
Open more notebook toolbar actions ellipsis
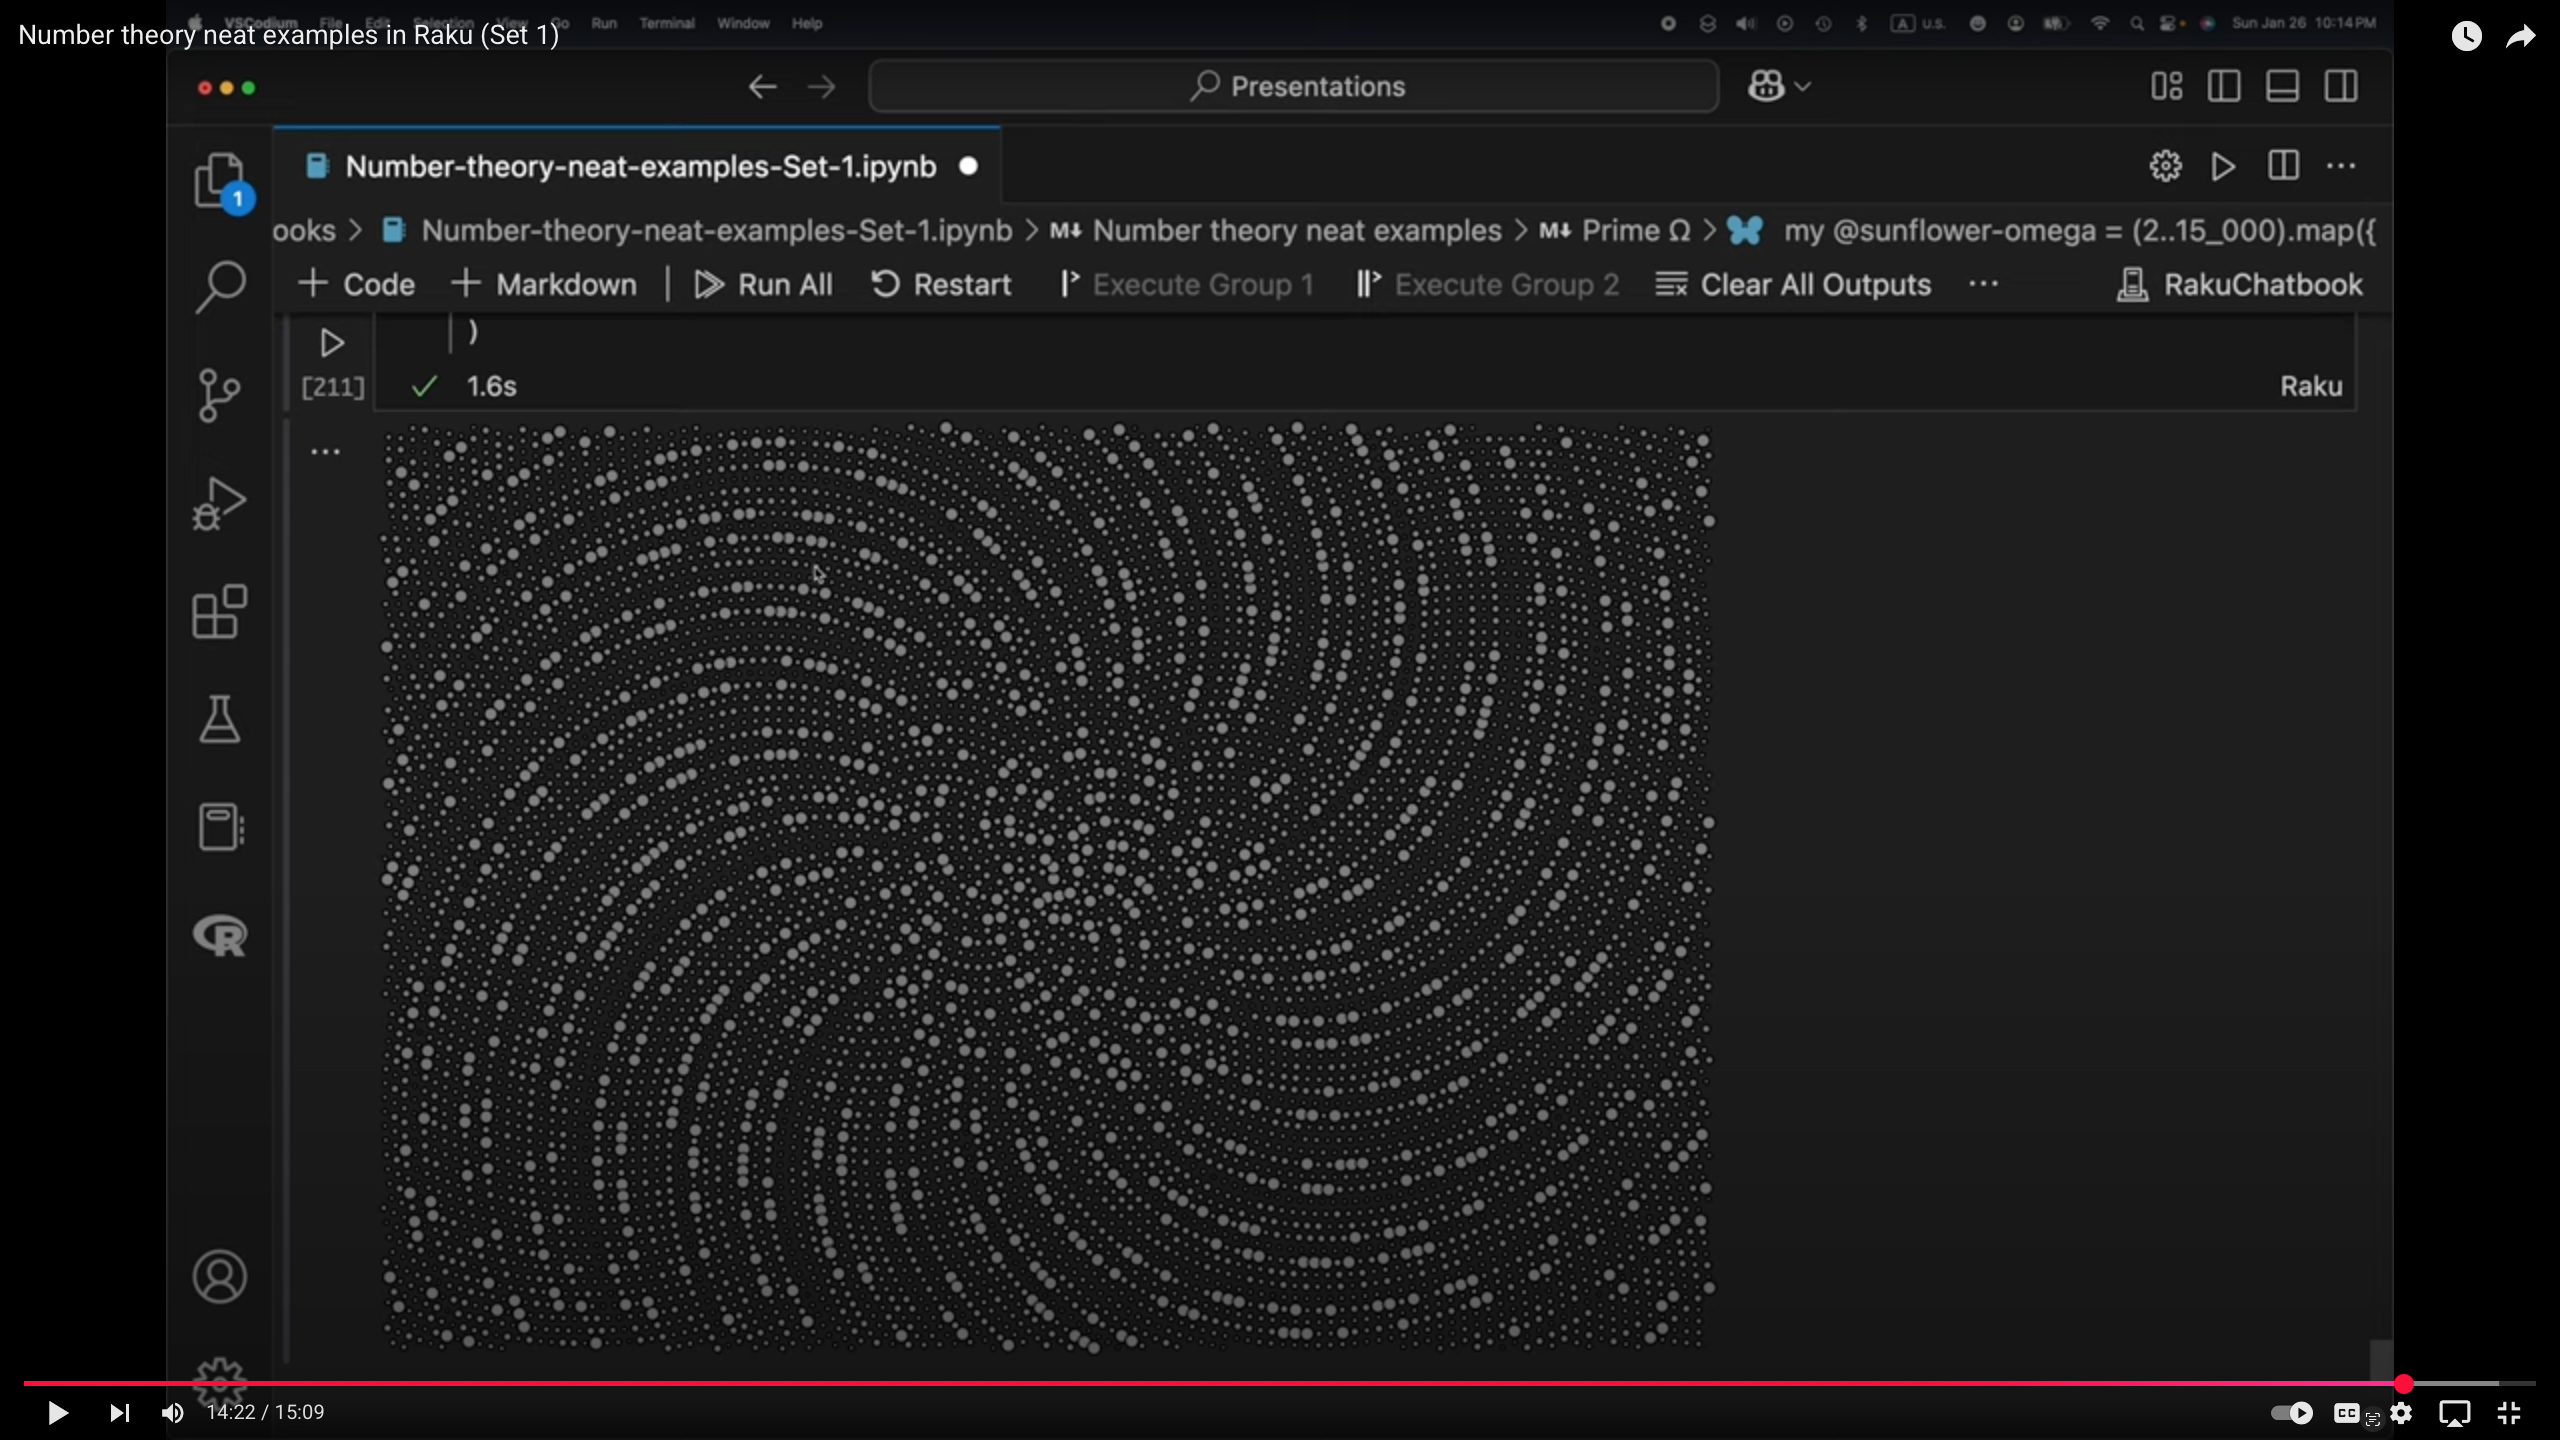(x=1983, y=285)
